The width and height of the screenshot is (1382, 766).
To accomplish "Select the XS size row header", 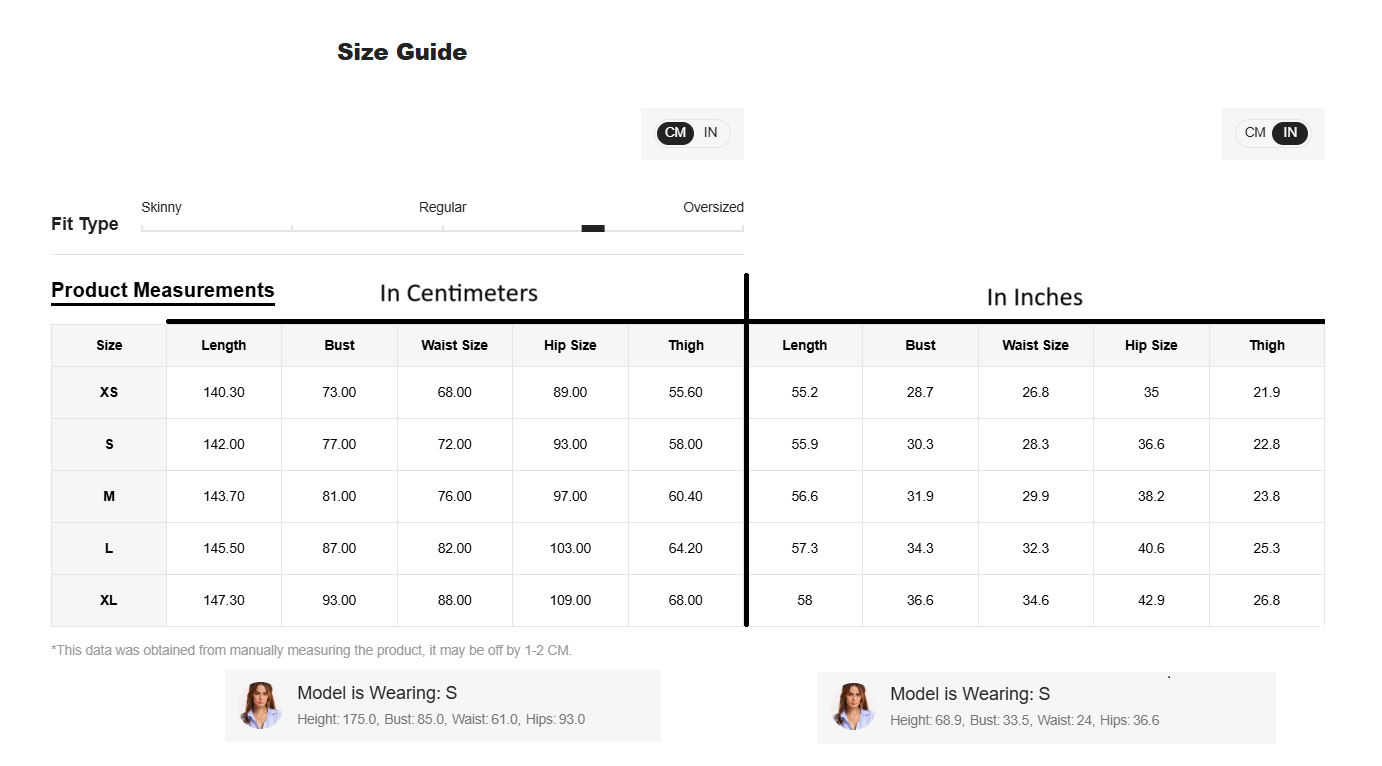I will pos(109,392).
